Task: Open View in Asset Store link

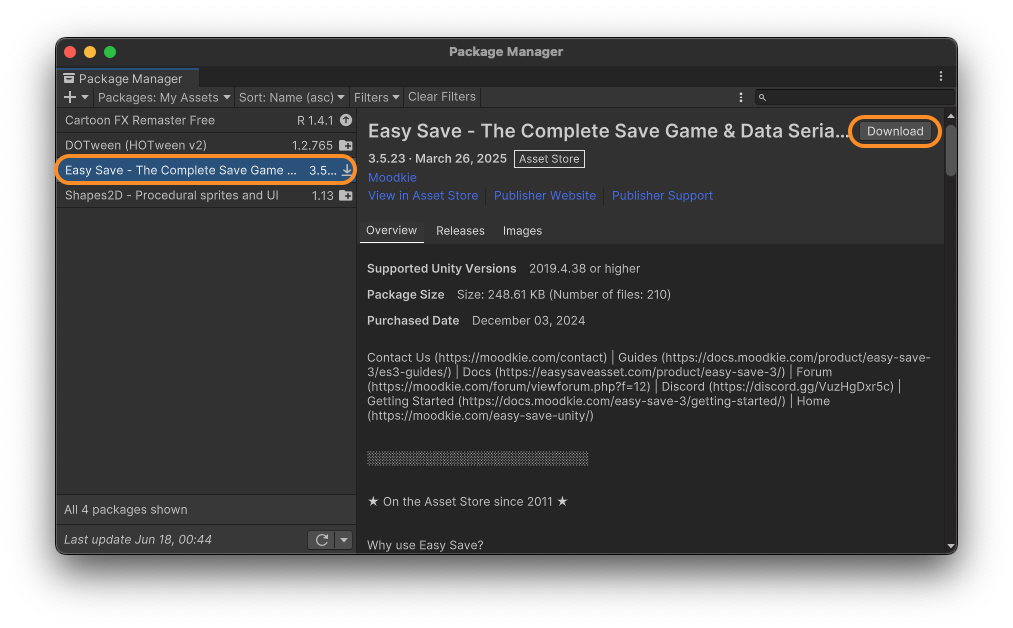Action: coord(423,196)
